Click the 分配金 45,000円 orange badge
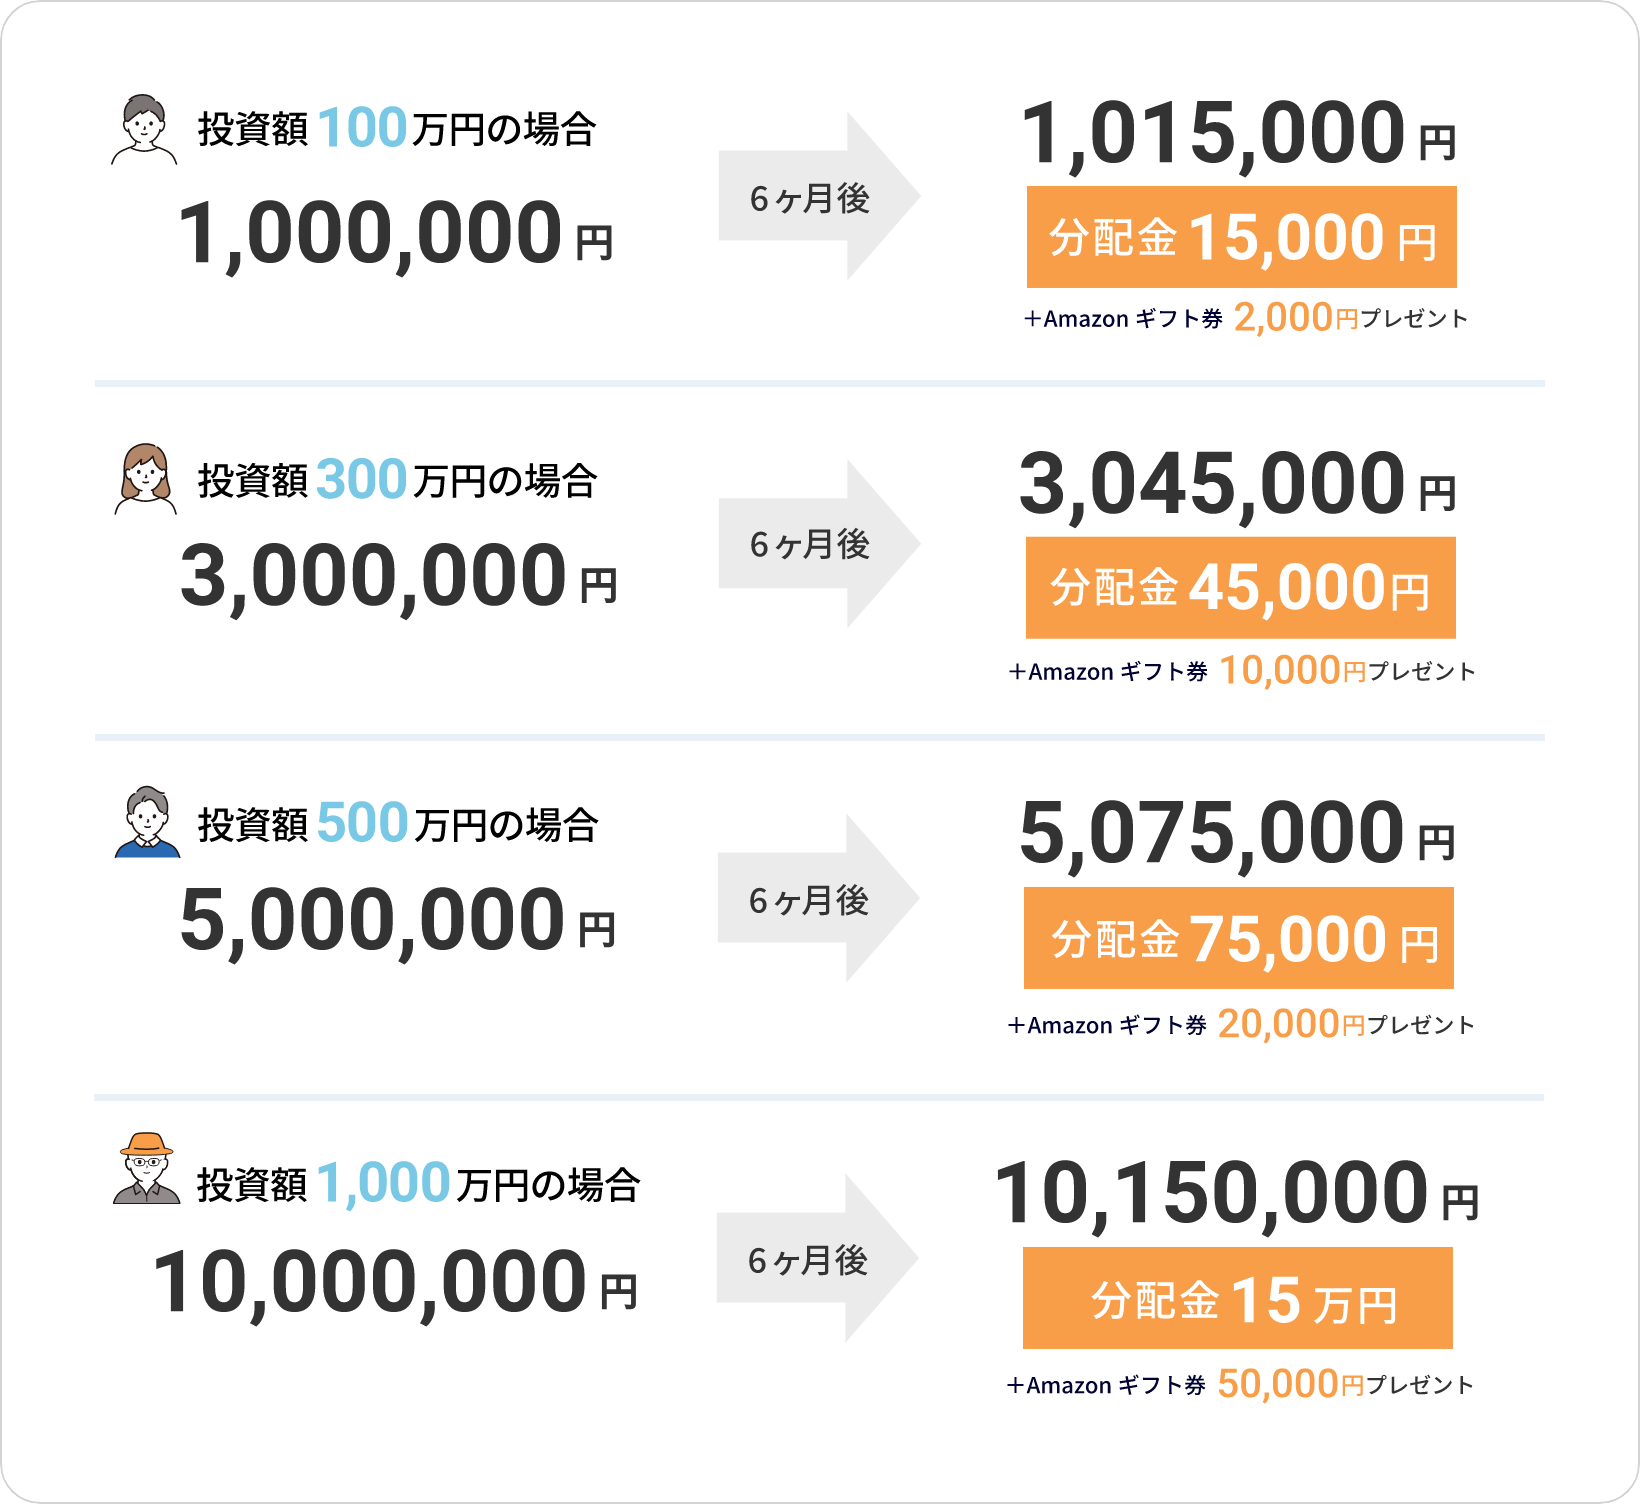Image resolution: width=1640 pixels, height=1504 pixels. click(x=1240, y=588)
